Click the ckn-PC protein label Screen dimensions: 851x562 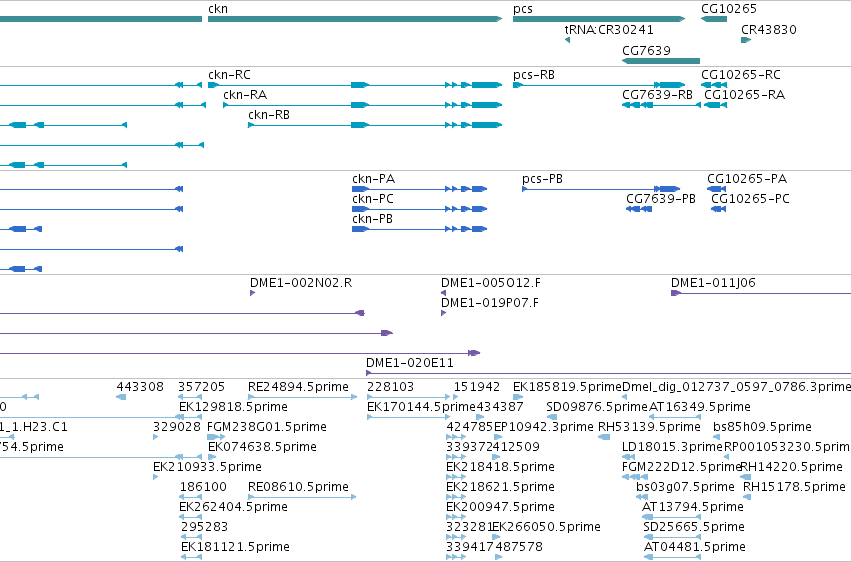(372, 199)
